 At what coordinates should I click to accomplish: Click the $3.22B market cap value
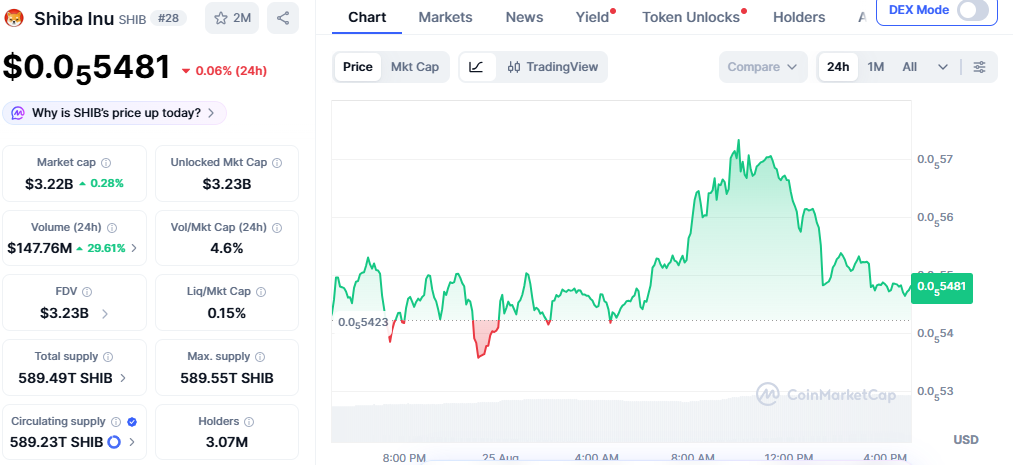click(x=49, y=183)
